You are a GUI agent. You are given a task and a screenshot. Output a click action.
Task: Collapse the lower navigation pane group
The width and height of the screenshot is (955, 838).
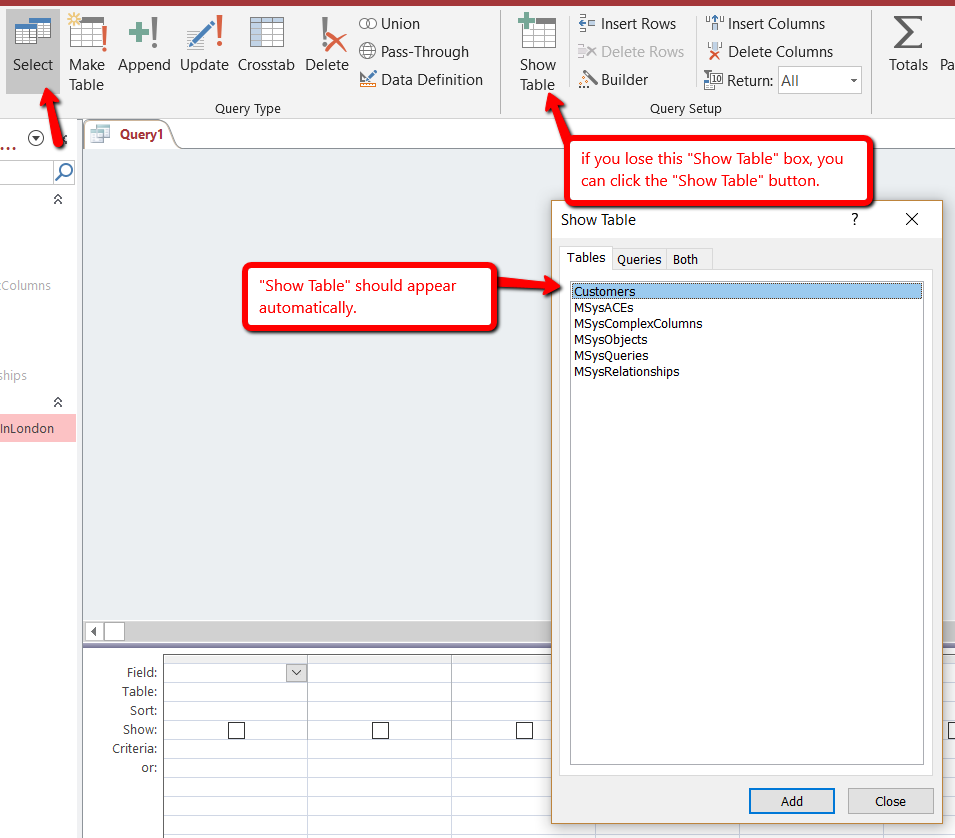pos(58,402)
